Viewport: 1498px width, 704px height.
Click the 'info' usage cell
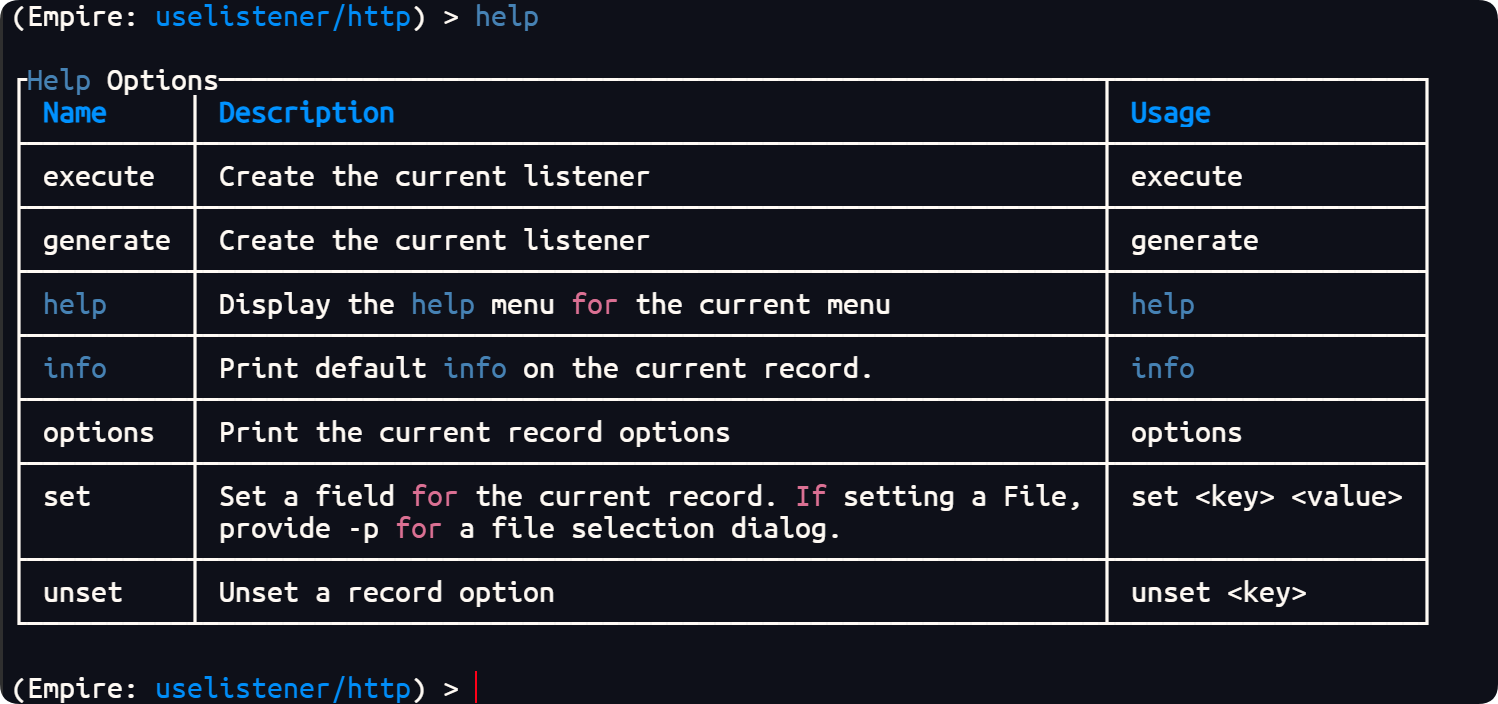click(1163, 369)
